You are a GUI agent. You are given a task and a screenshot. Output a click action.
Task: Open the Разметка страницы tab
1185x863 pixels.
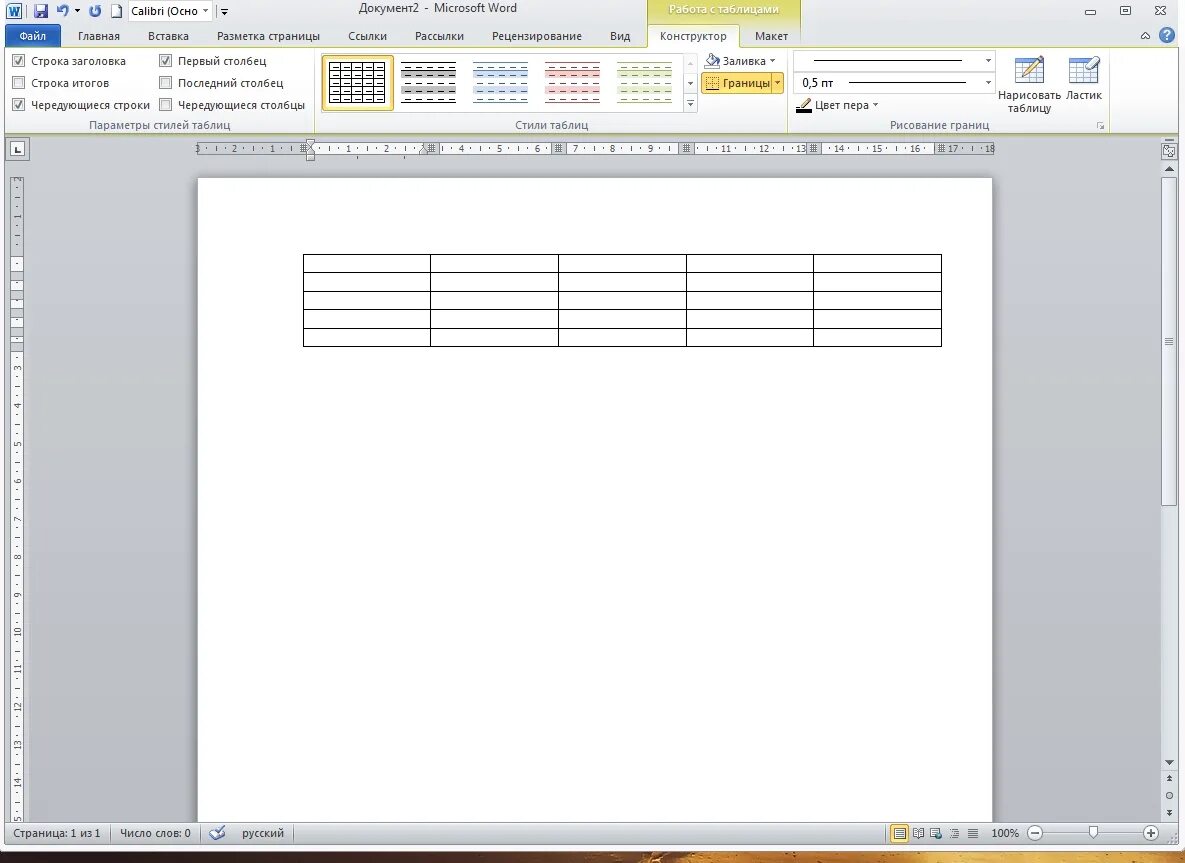pos(268,36)
